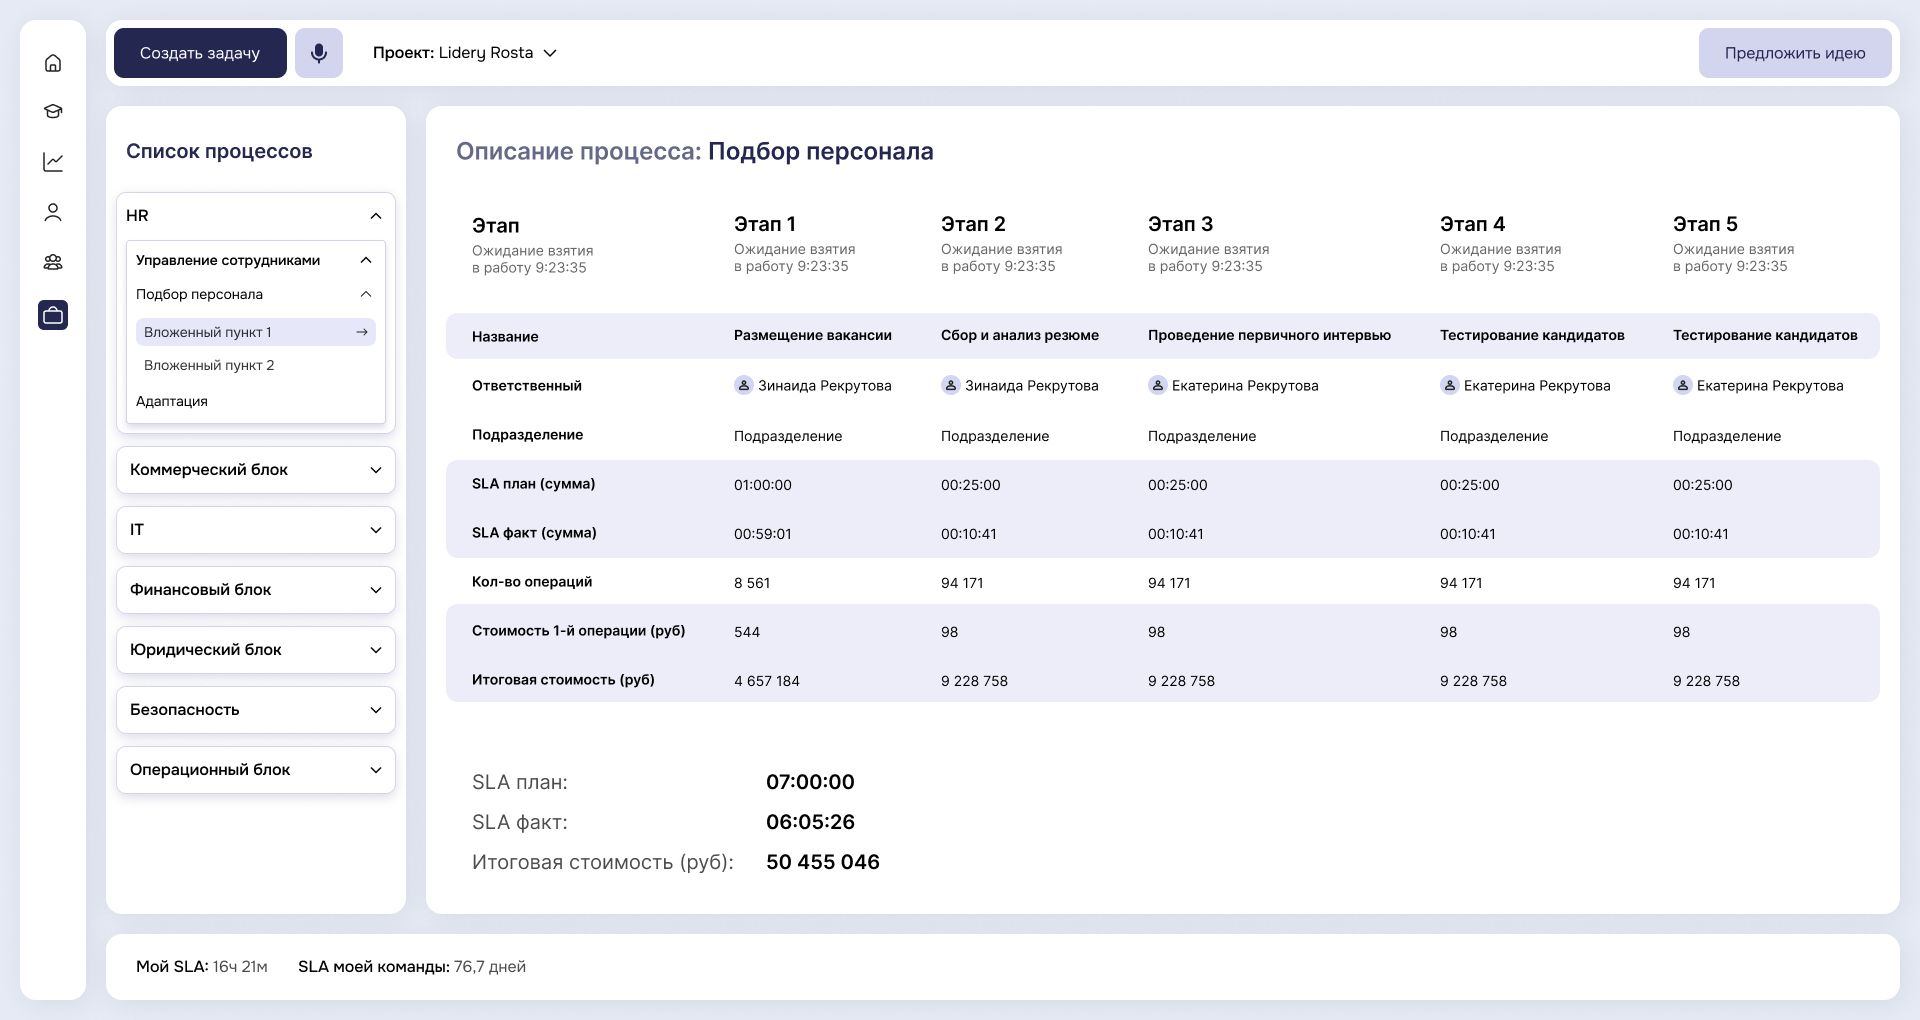
Task: Click the Этап 3 column header
Action: tap(1180, 224)
